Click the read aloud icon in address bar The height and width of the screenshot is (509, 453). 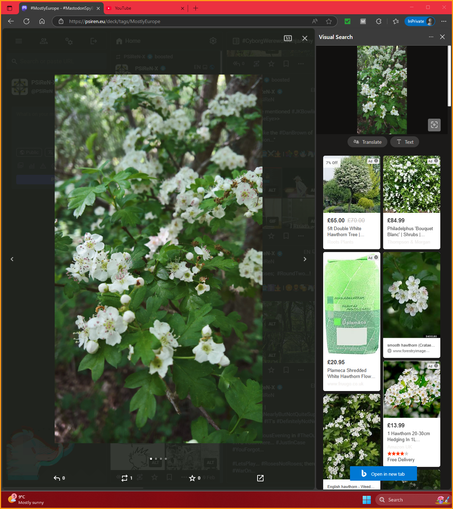tap(315, 21)
